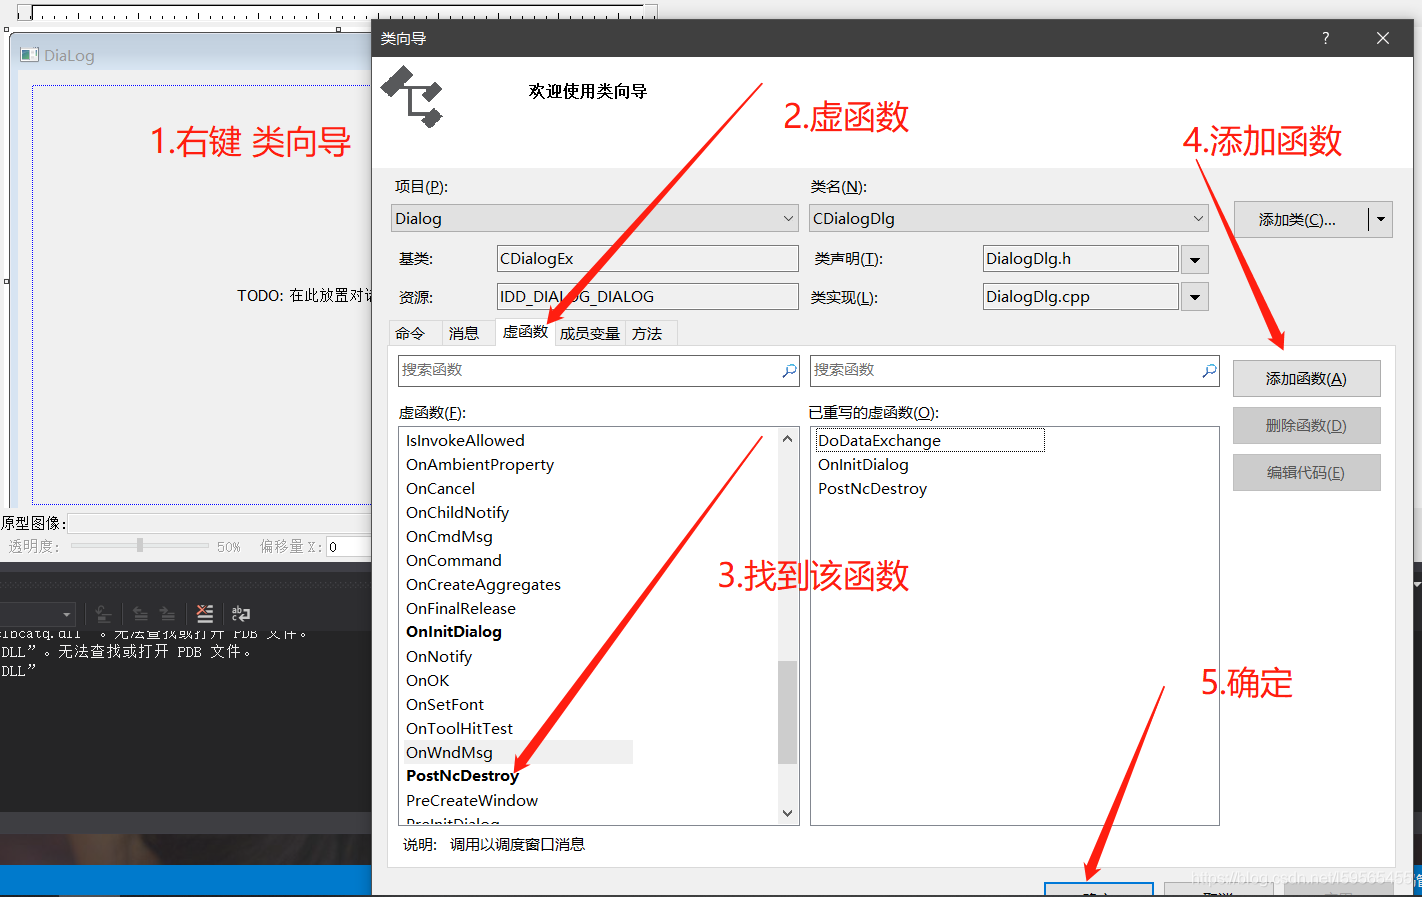Select OnOK in virtual functions list

(428, 680)
